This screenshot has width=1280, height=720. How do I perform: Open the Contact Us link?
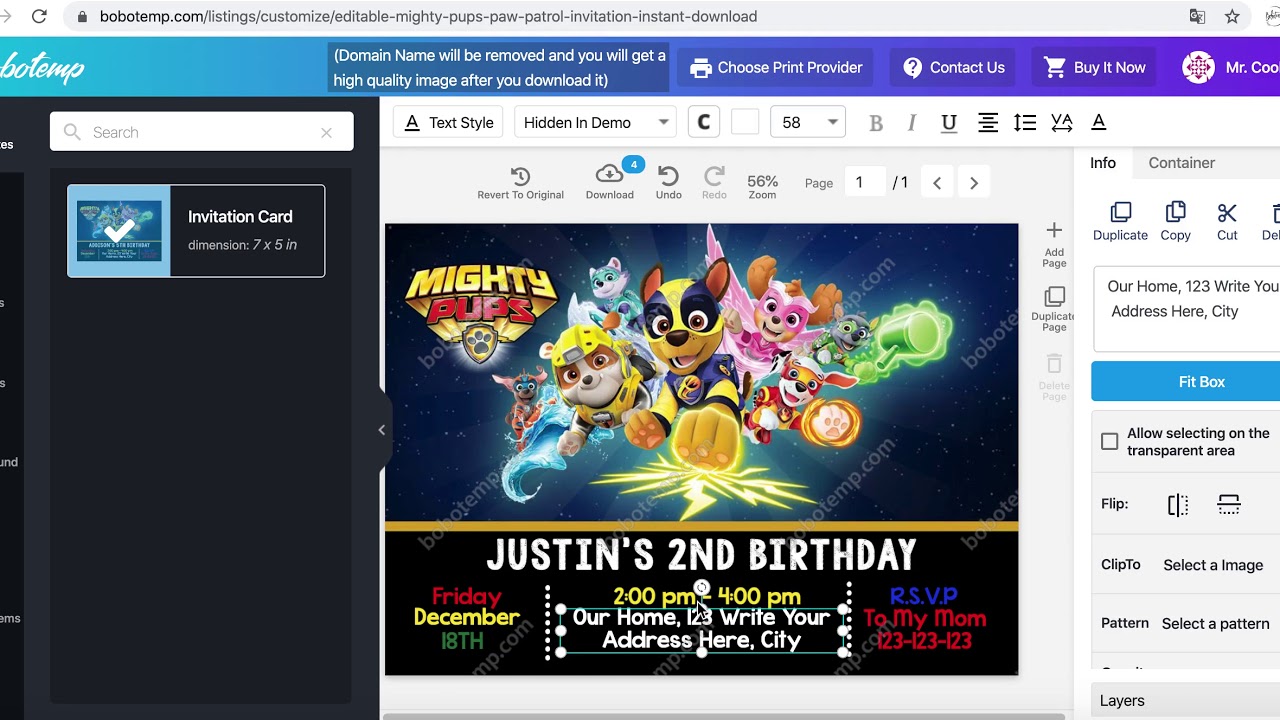pos(953,67)
